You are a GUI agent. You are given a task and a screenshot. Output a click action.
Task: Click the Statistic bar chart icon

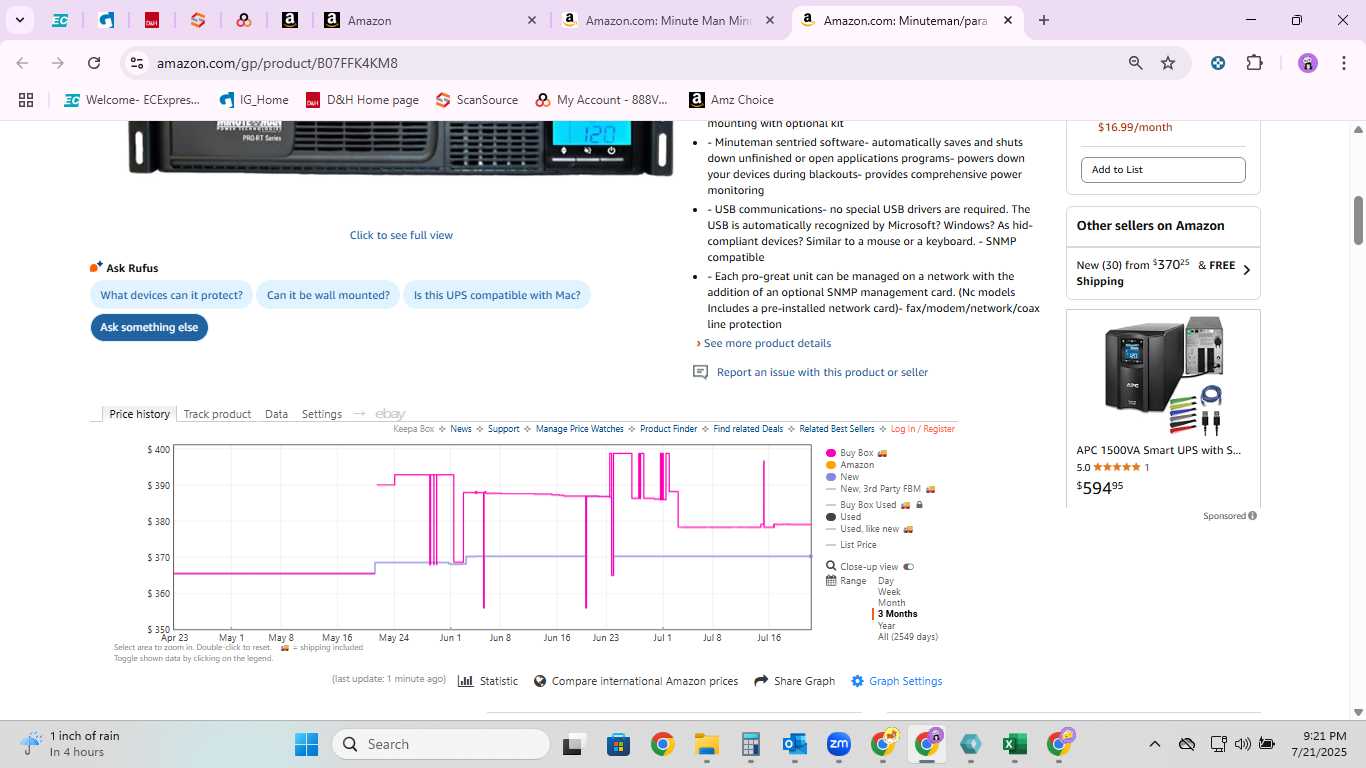[465, 681]
